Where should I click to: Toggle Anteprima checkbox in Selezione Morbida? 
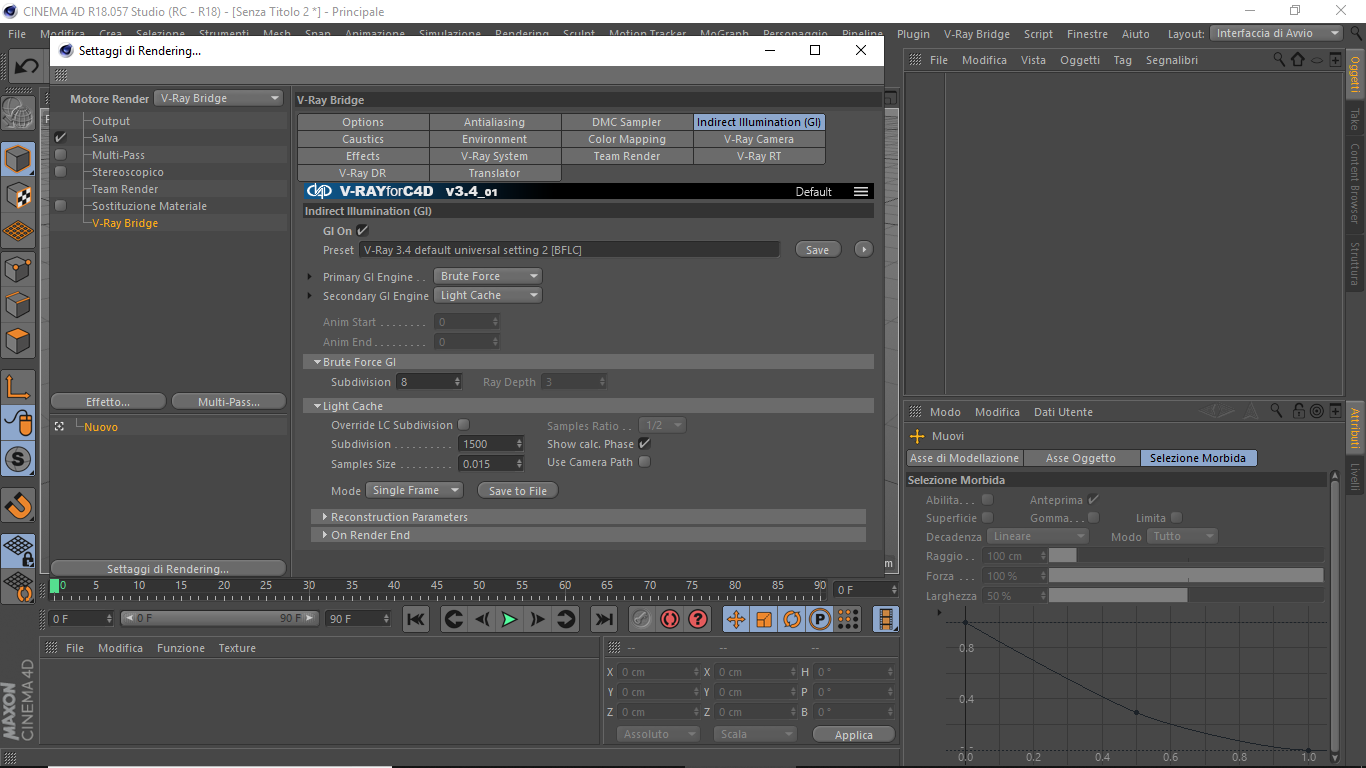point(1093,499)
